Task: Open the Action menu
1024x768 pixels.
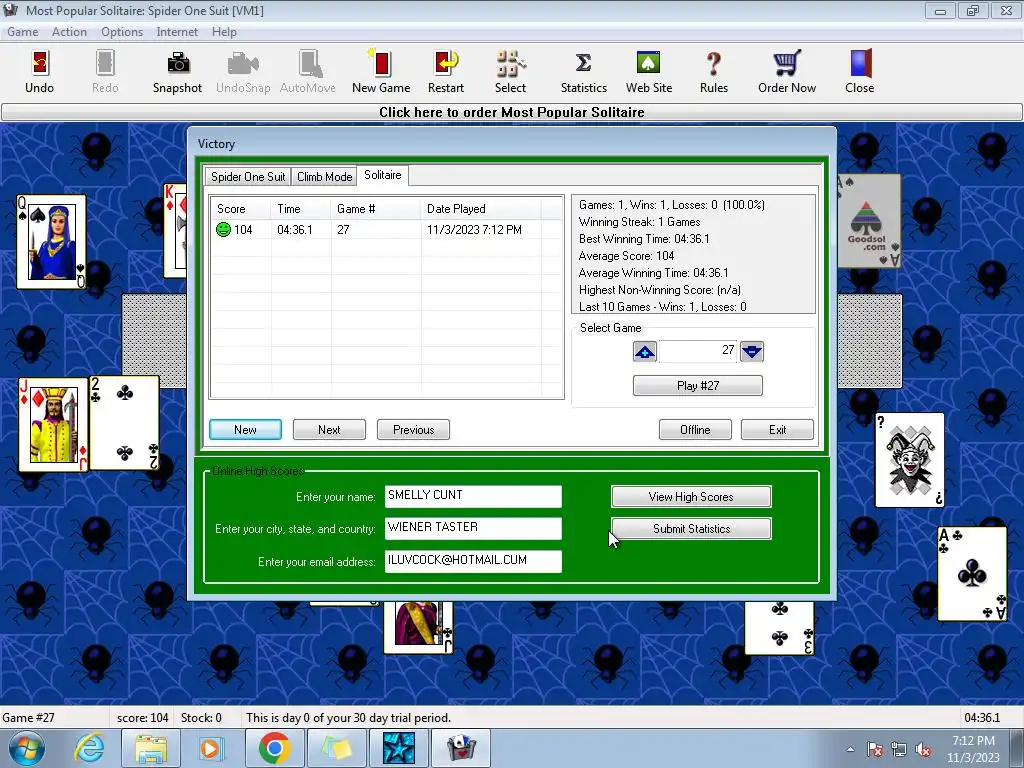Action: [x=69, y=32]
